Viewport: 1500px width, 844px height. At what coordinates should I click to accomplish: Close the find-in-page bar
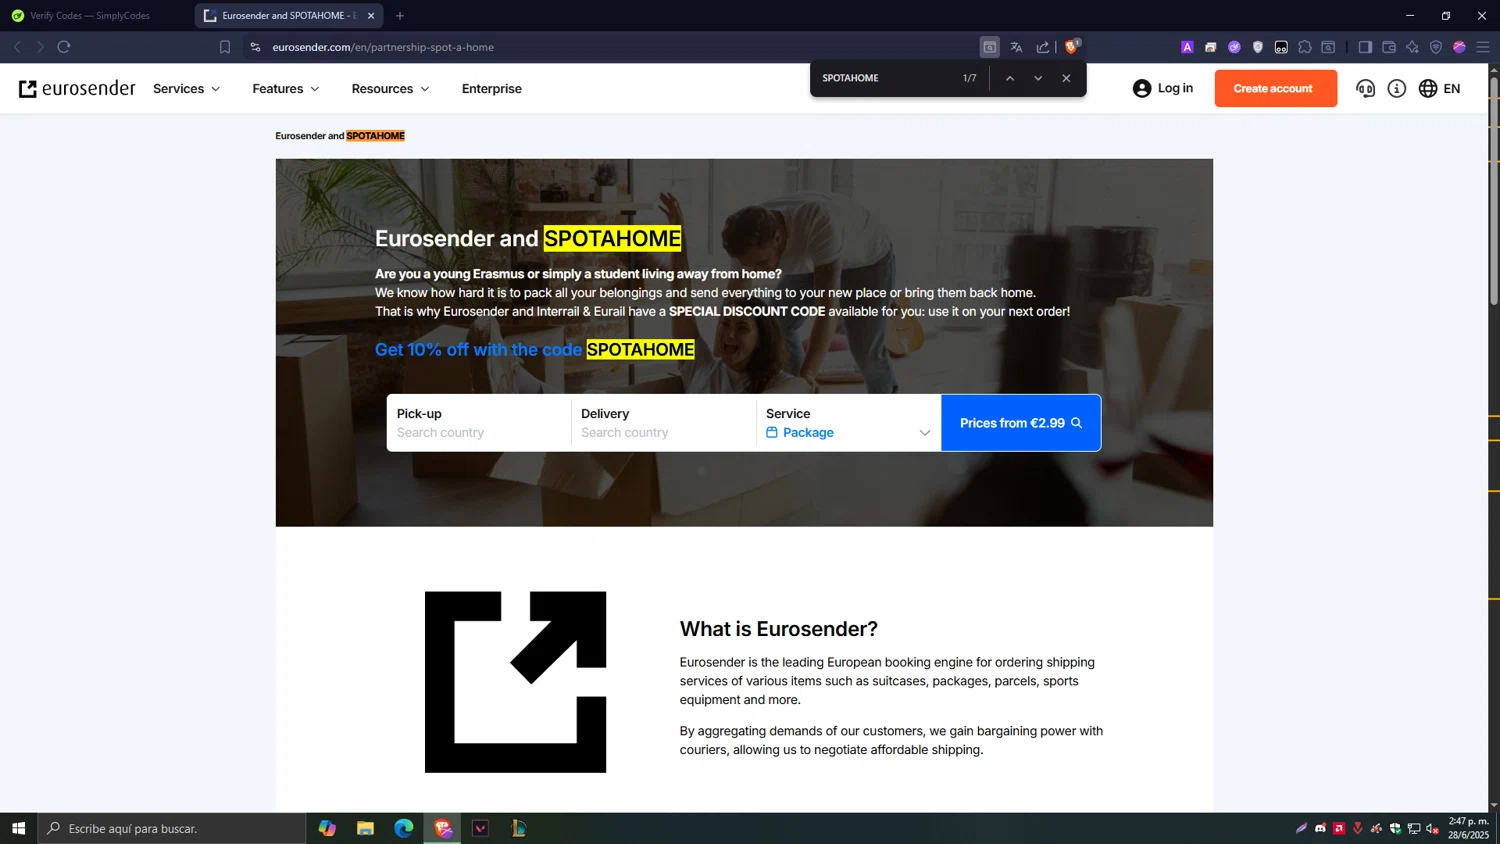tap(1066, 78)
